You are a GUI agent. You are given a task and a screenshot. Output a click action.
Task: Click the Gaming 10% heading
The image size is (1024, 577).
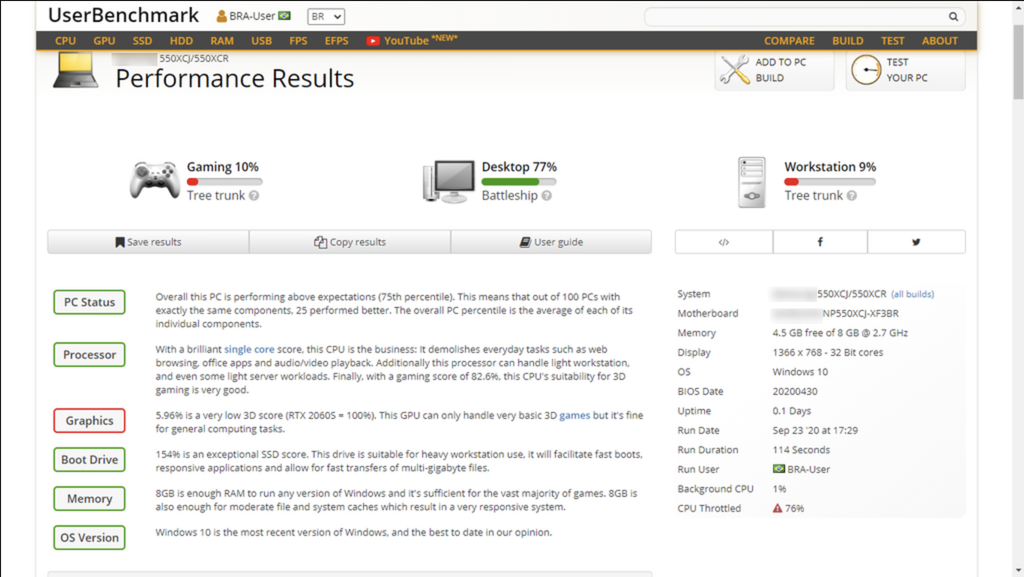click(223, 167)
